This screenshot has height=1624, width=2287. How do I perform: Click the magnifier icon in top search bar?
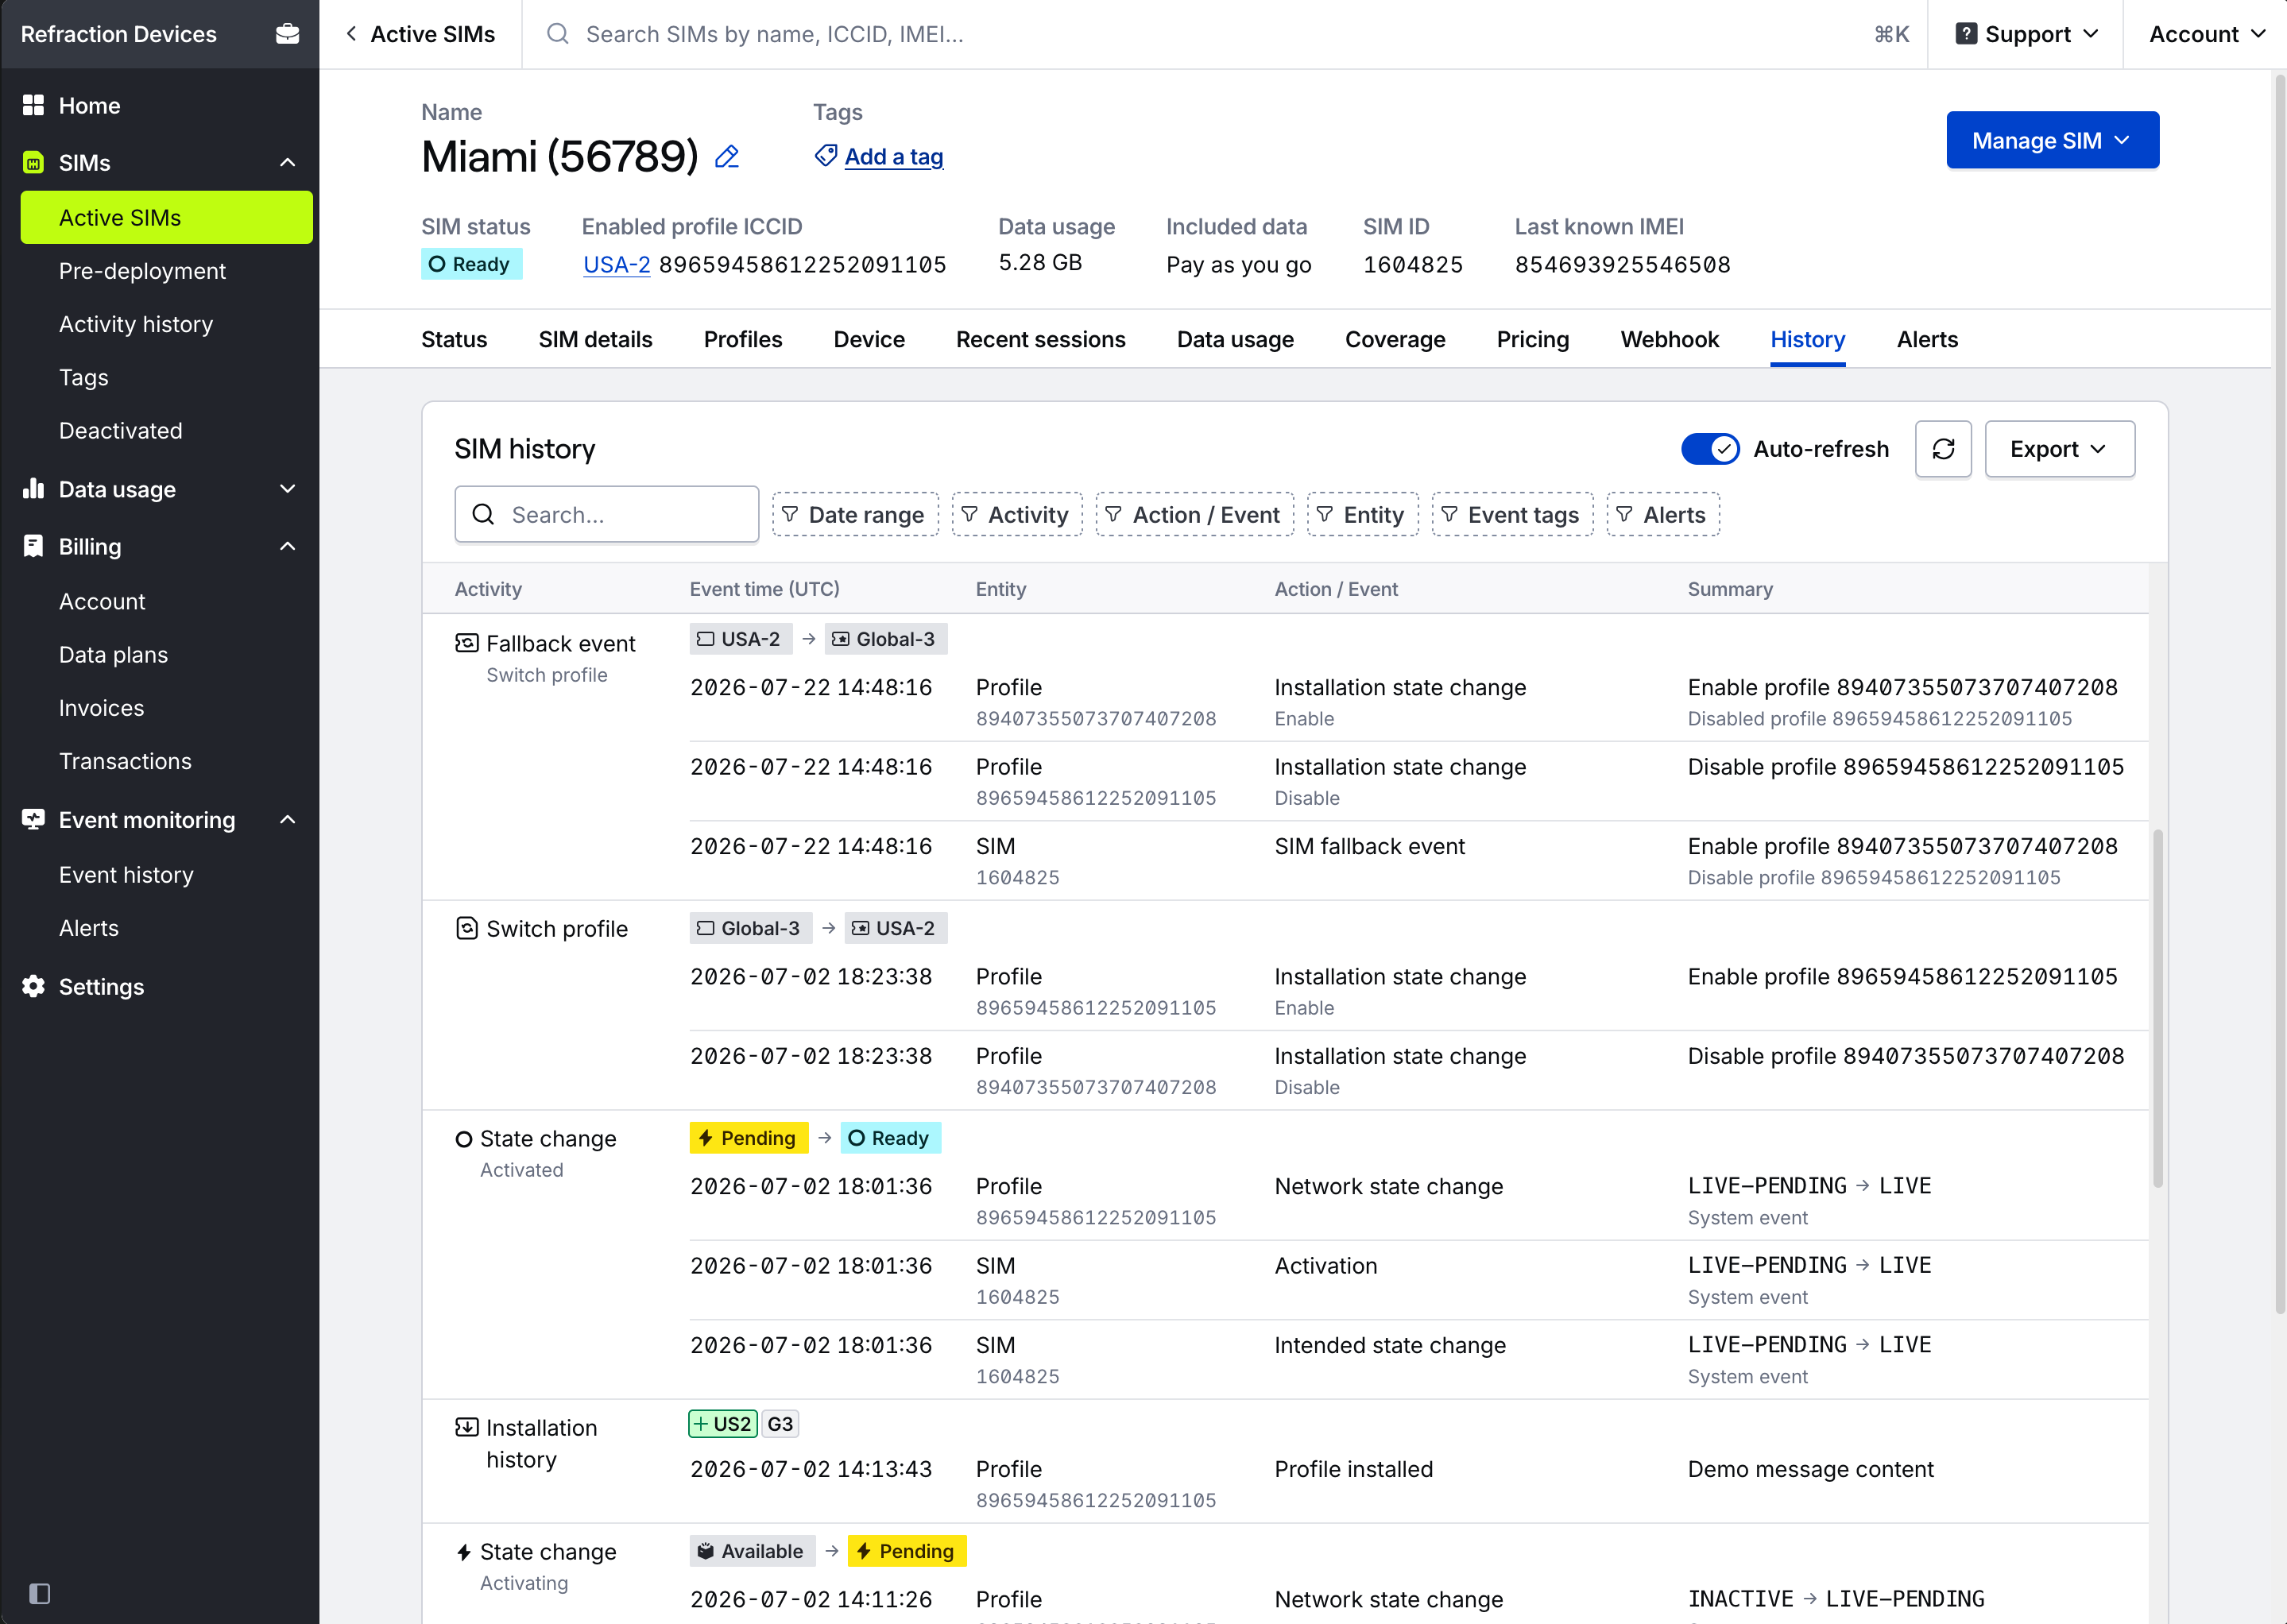557,34
